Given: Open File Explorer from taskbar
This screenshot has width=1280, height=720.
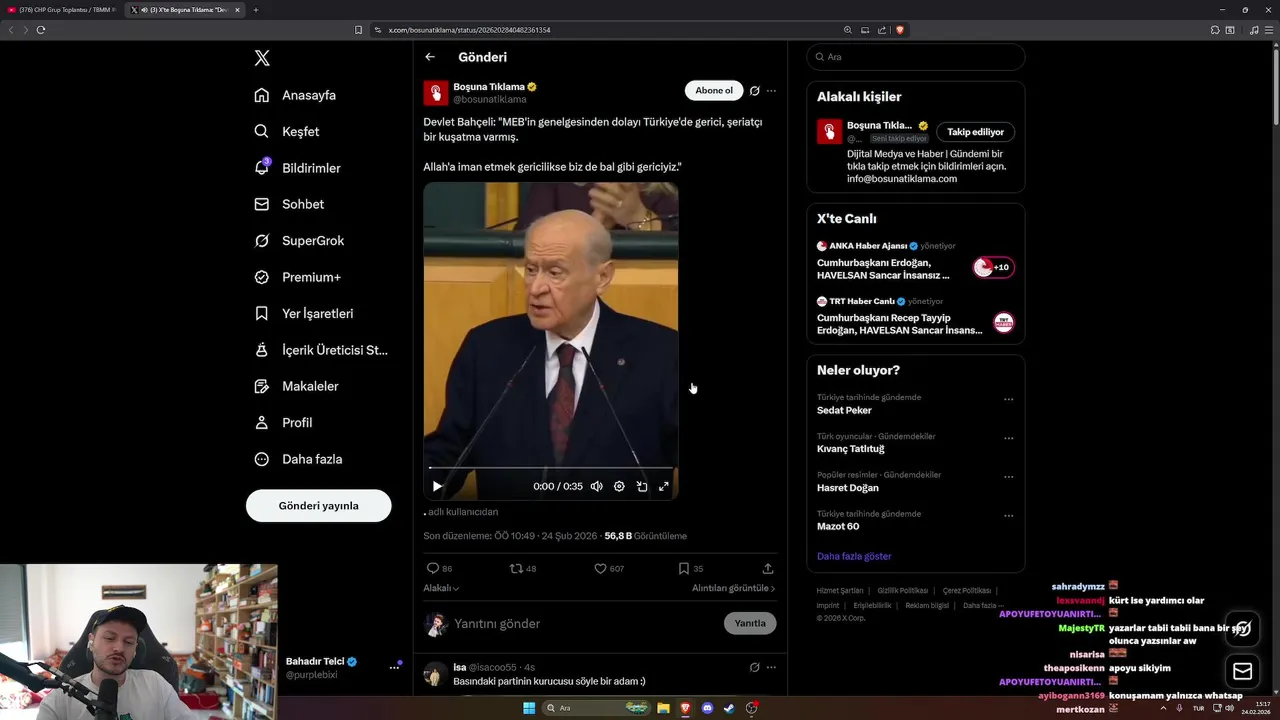Looking at the screenshot, I should pos(663,708).
